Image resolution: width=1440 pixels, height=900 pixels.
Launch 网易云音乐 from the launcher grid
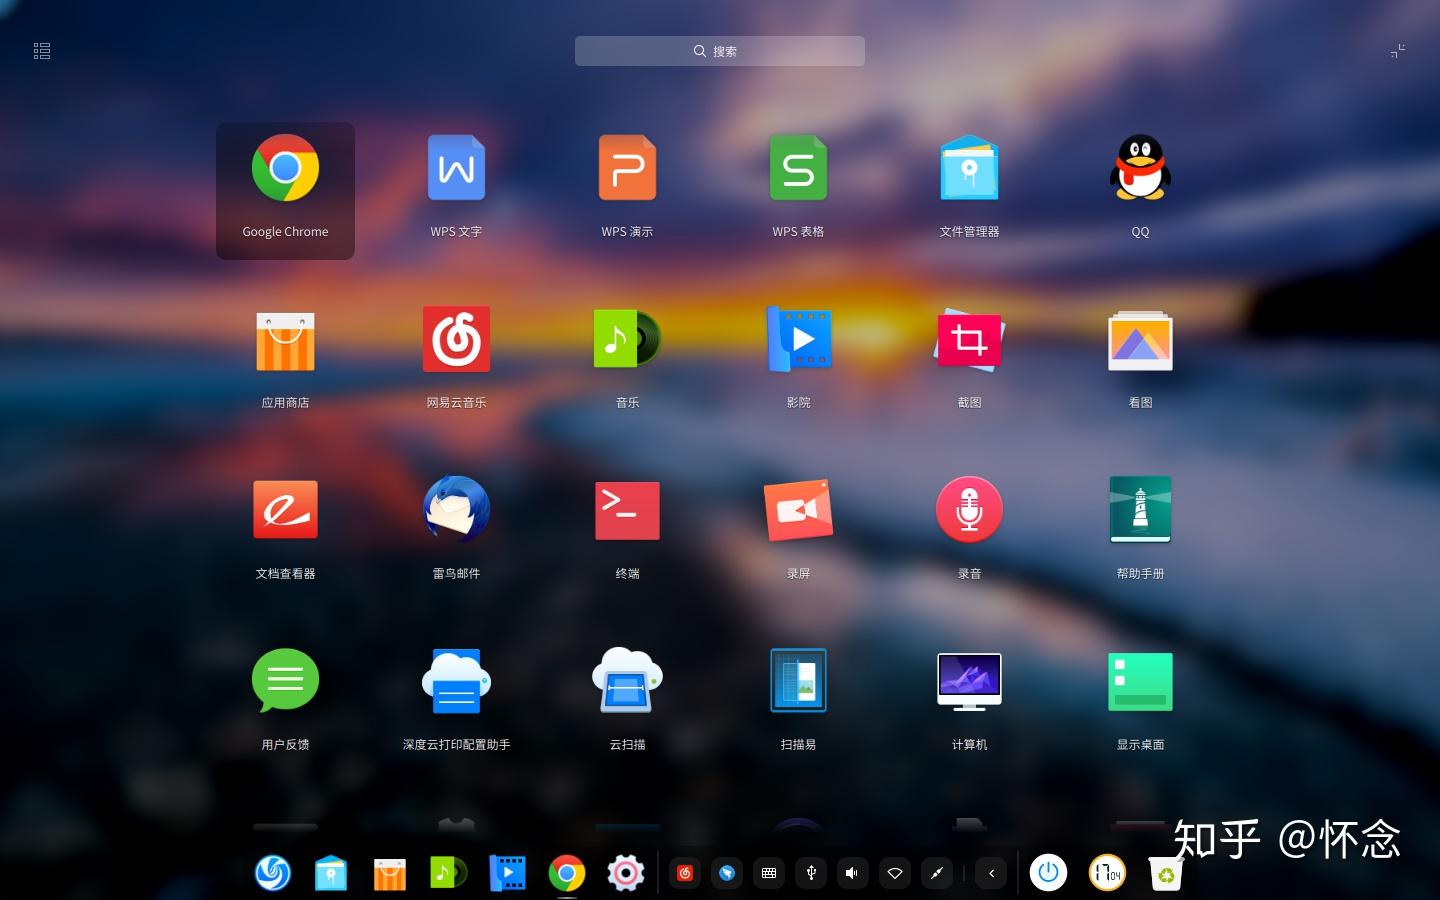click(x=456, y=339)
